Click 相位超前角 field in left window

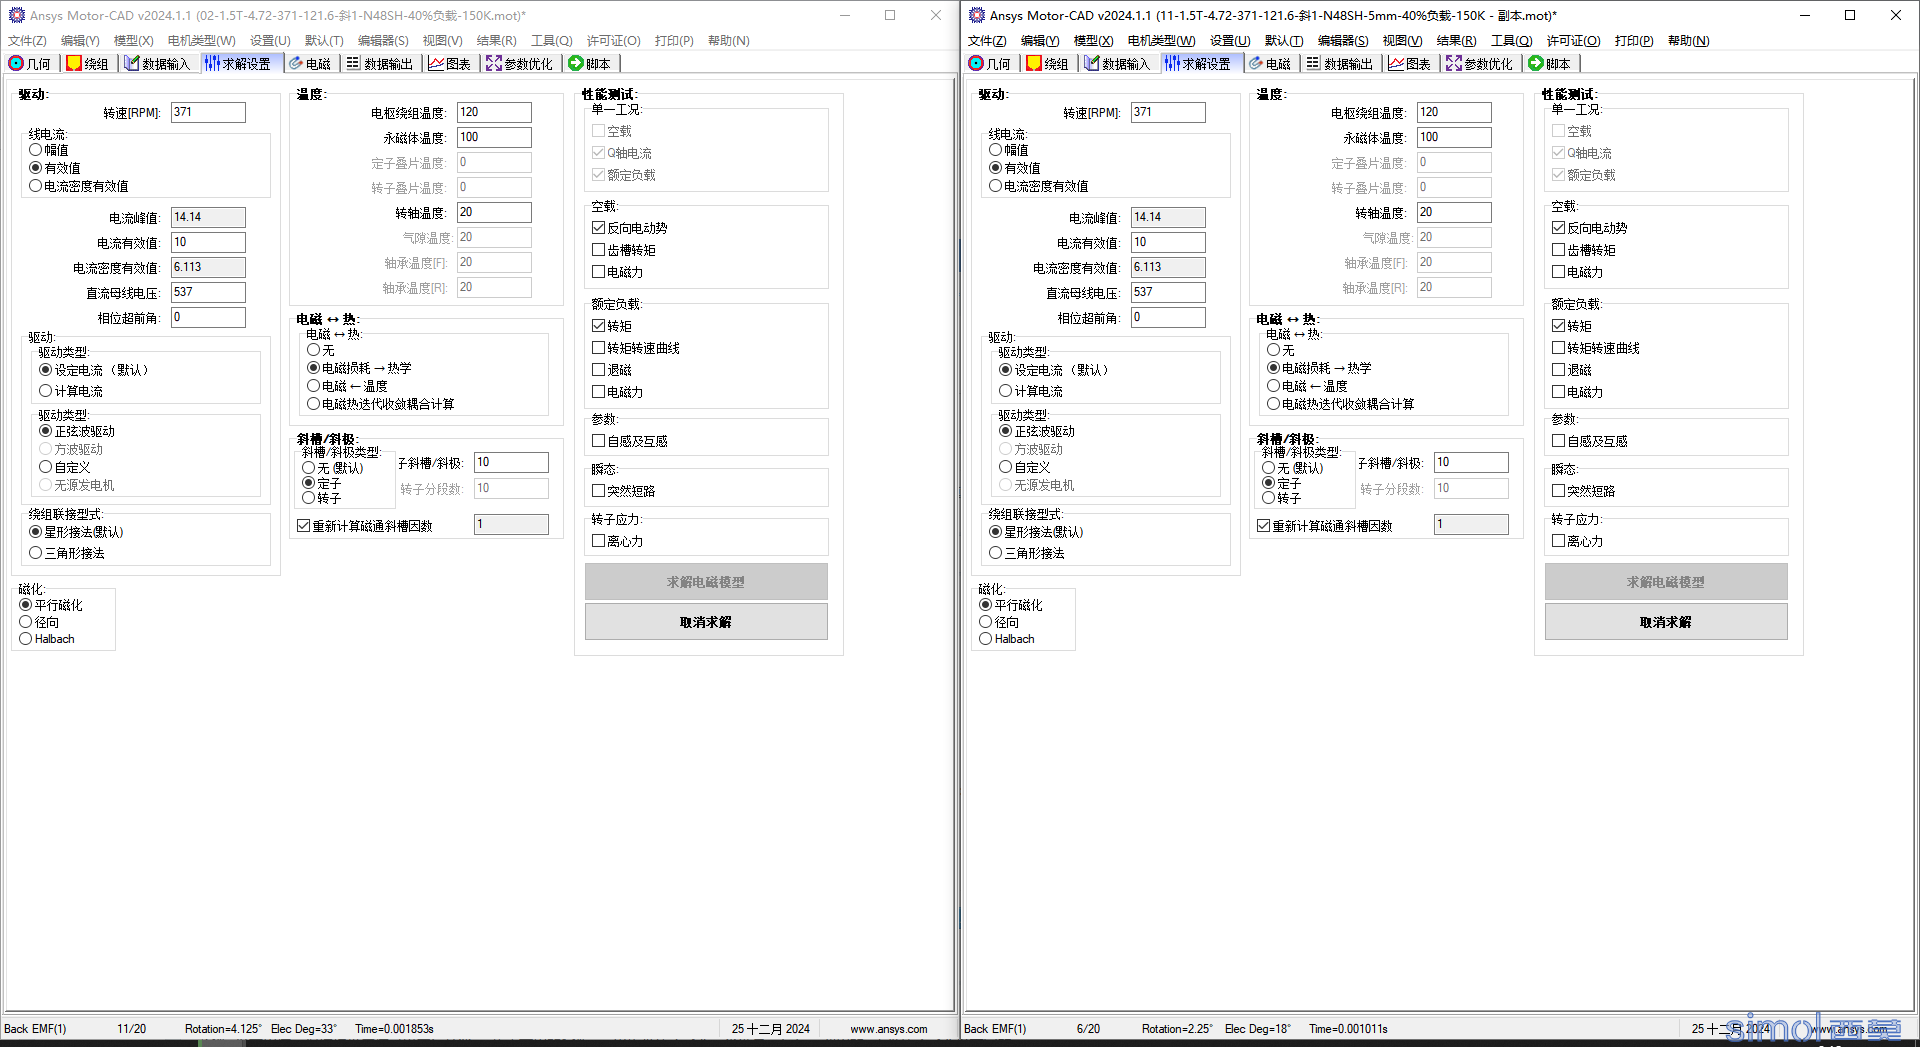(208, 317)
